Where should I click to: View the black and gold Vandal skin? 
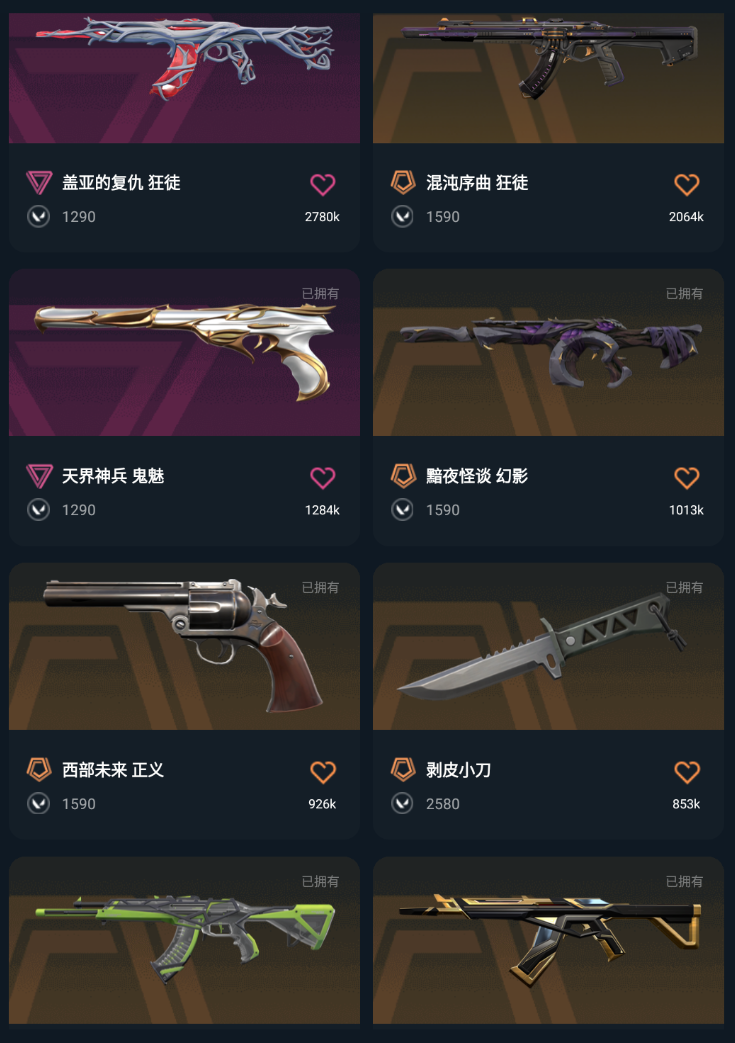pyautogui.click(x=548, y=940)
